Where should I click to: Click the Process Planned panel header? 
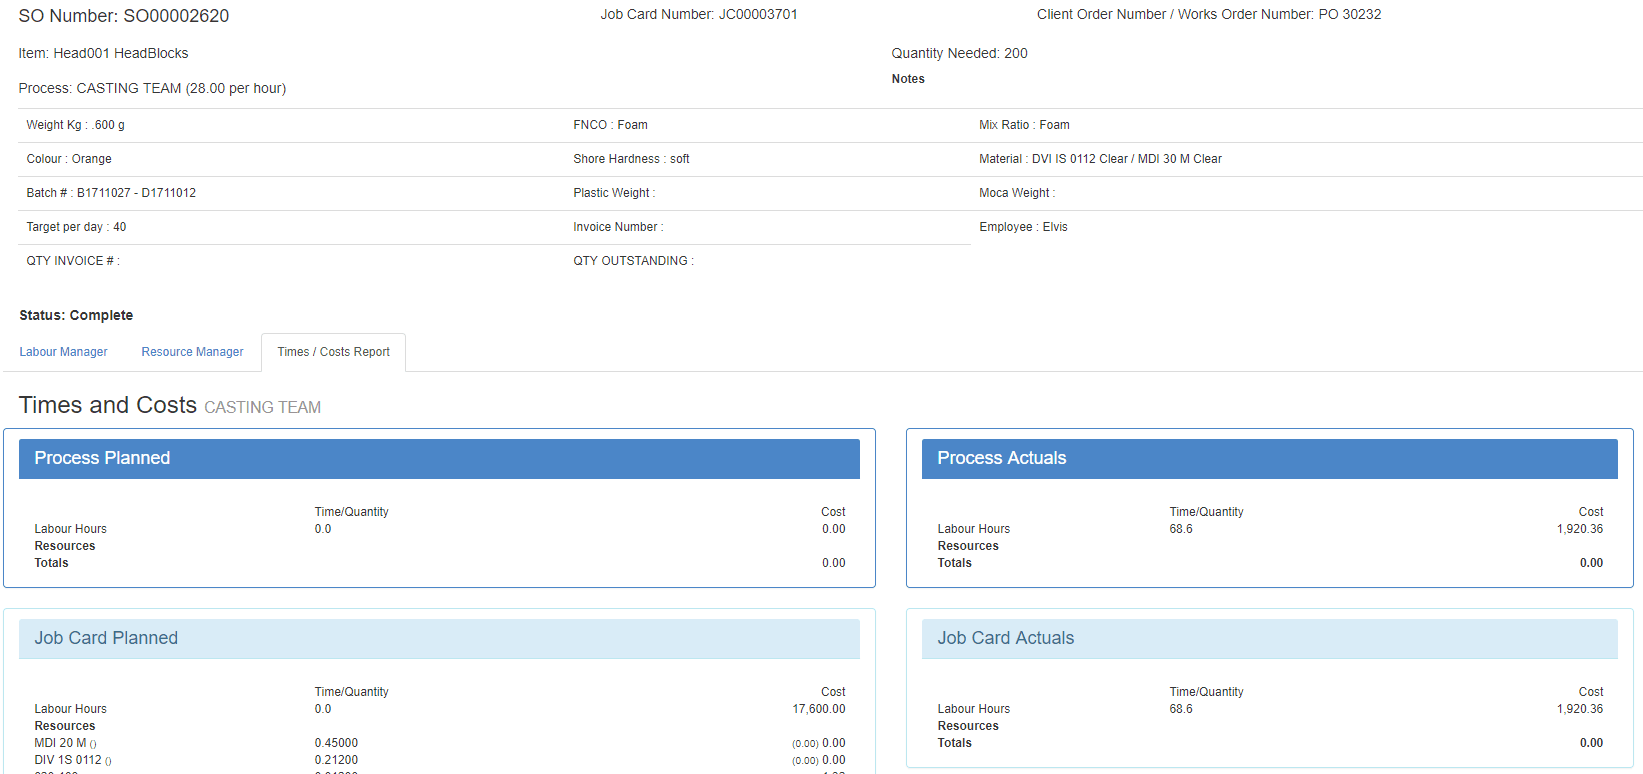tap(439, 458)
